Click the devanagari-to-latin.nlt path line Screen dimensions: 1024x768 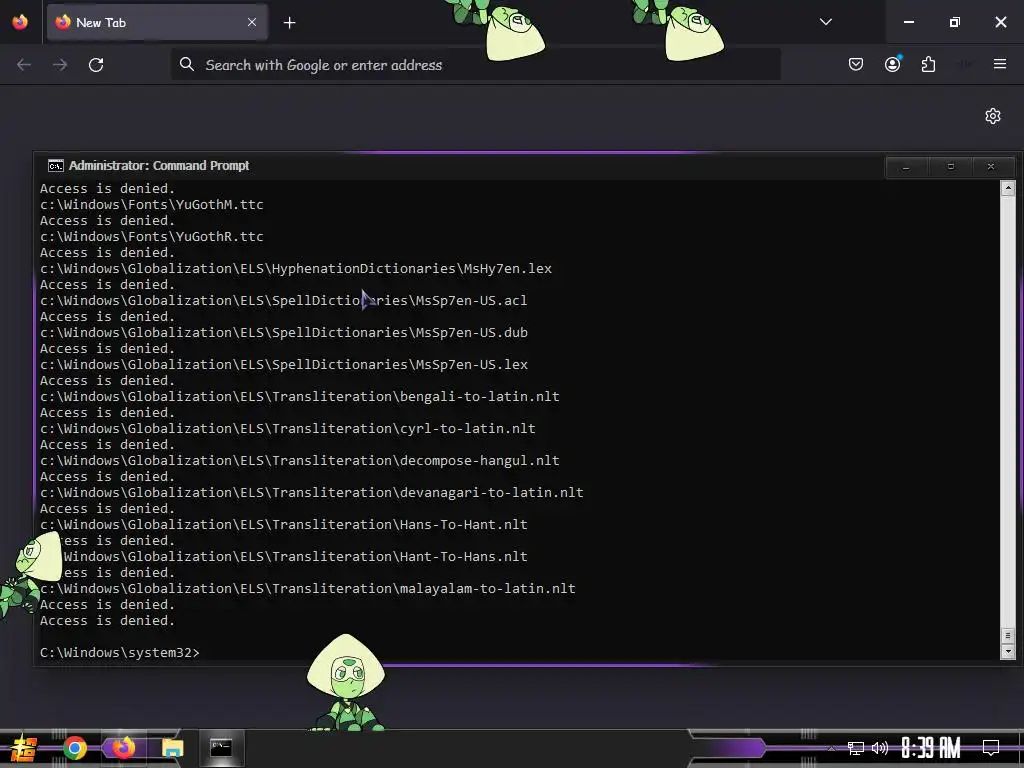(312, 492)
